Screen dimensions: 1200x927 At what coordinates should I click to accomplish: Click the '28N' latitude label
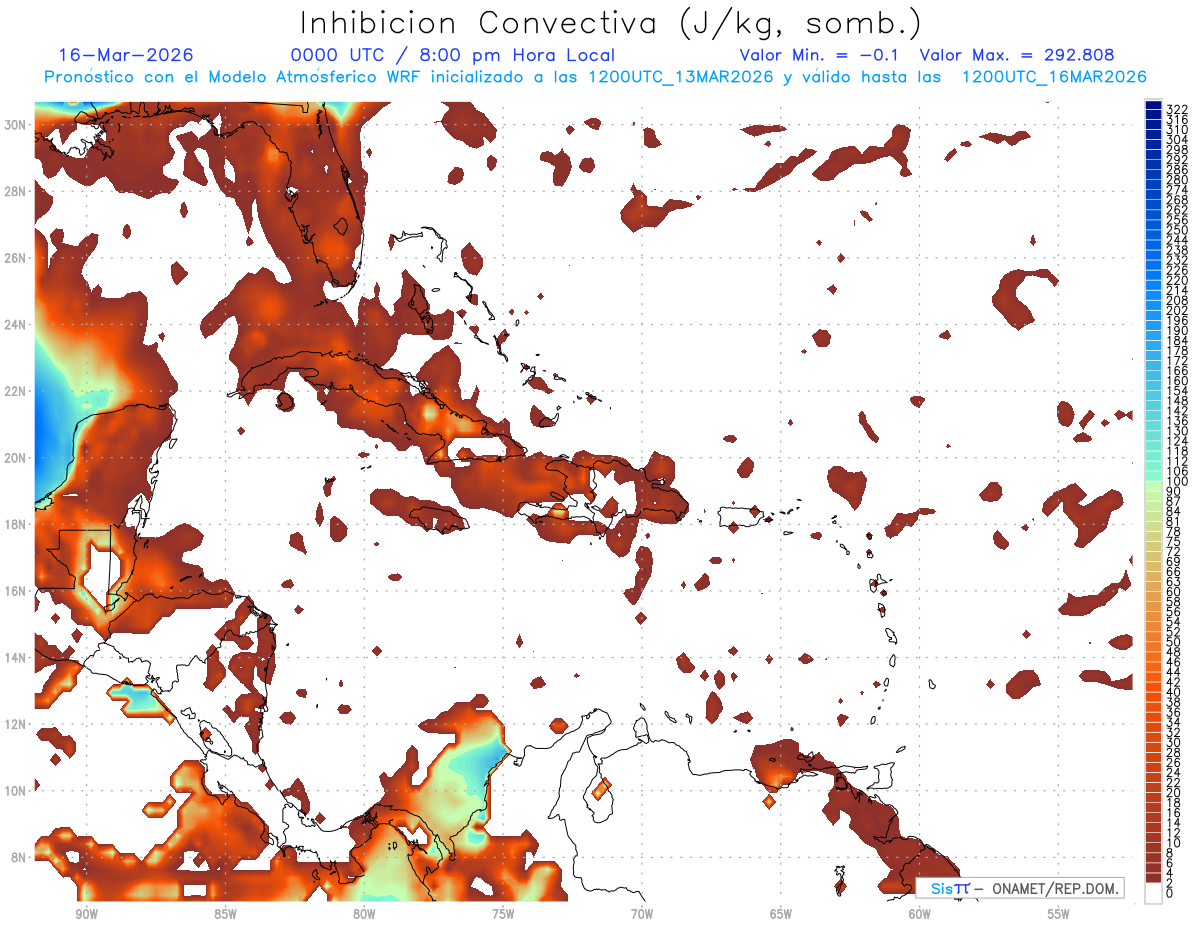tap(17, 191)
